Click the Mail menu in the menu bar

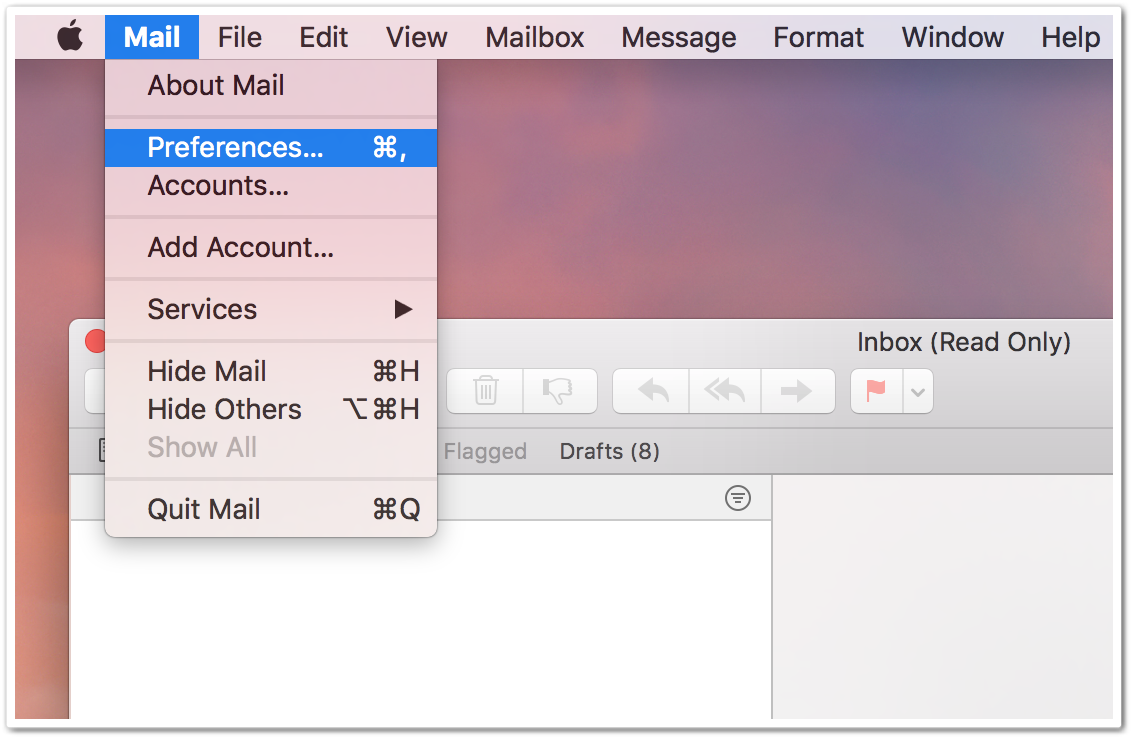(x=152, y=37)
